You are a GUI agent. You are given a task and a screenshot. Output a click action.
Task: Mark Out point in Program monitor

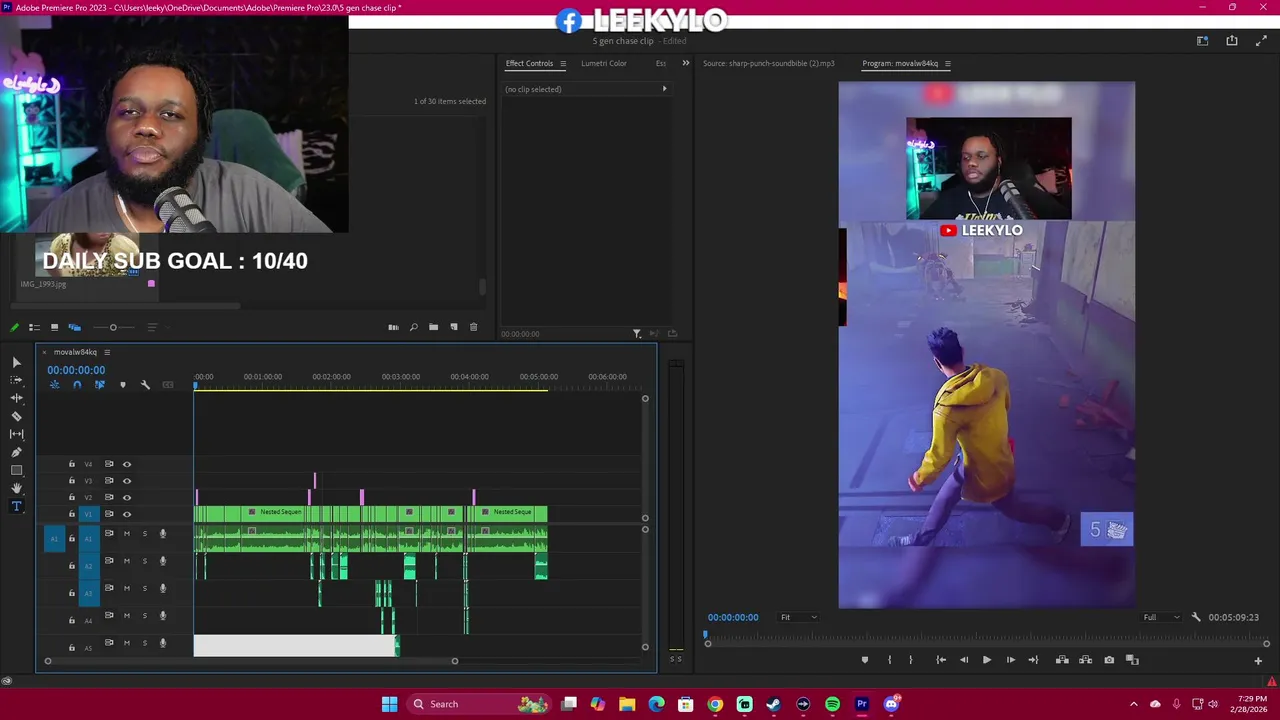coord(910,660)
